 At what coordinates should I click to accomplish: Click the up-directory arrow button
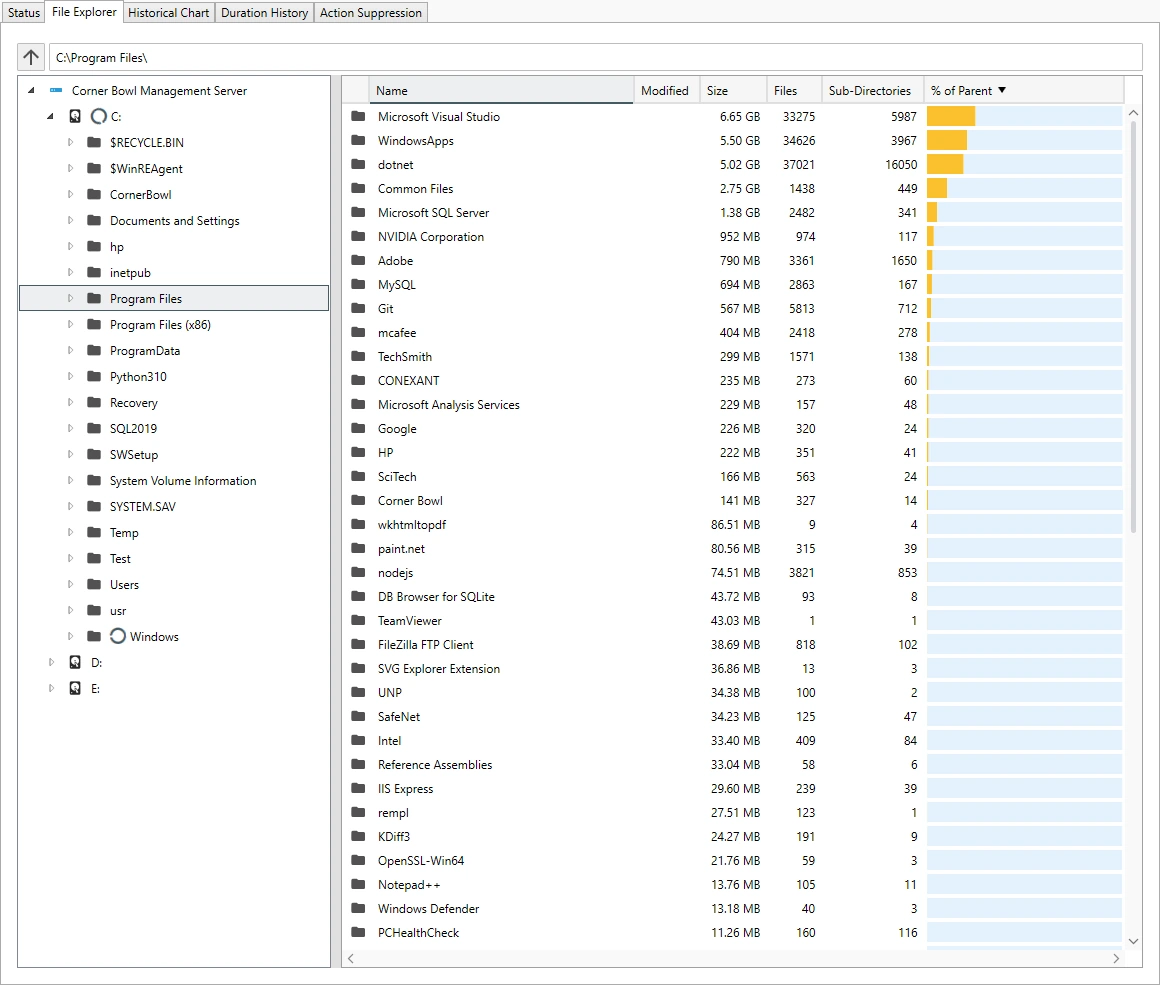point(31,58)
